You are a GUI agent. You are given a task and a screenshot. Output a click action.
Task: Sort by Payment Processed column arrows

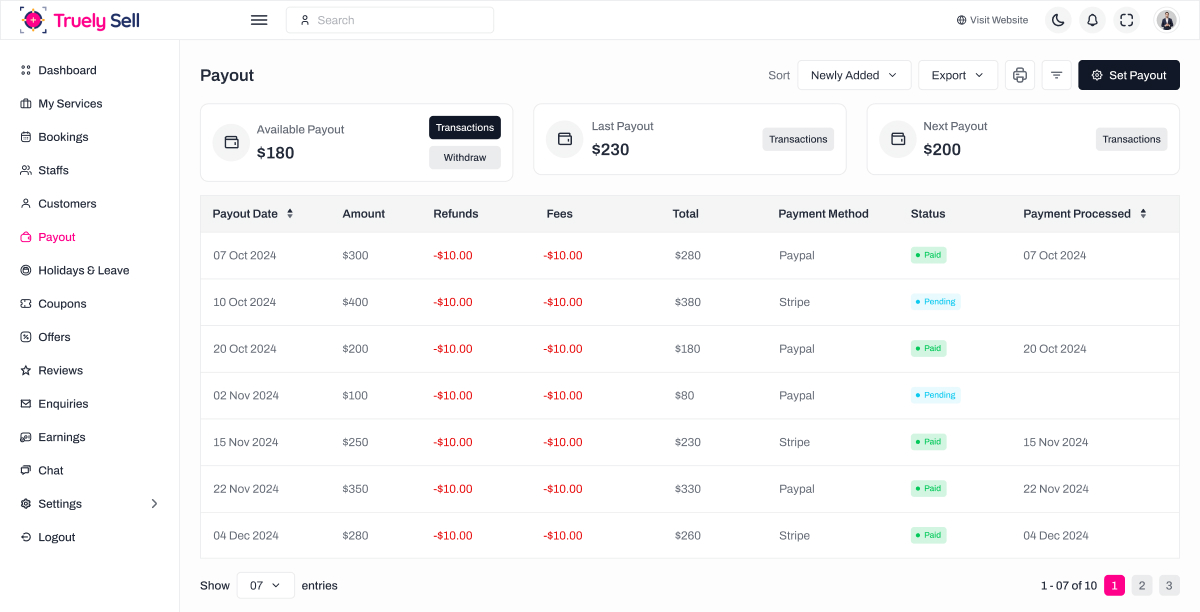click(1143, 213)
